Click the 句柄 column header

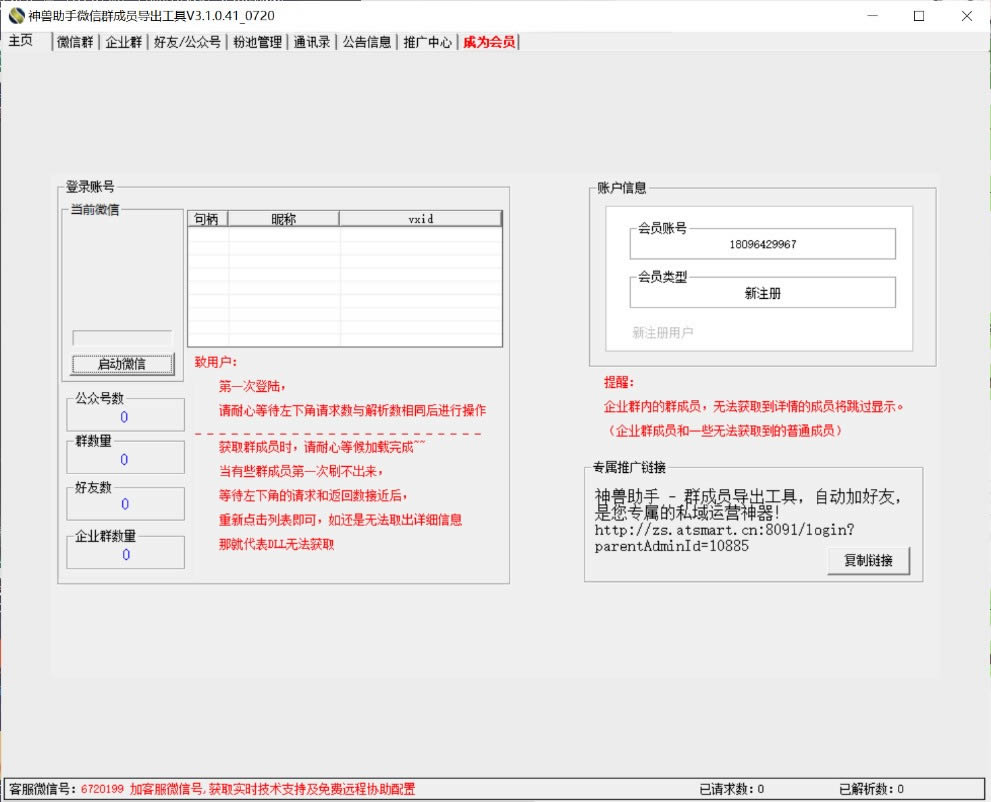click(x=207, y=219)
